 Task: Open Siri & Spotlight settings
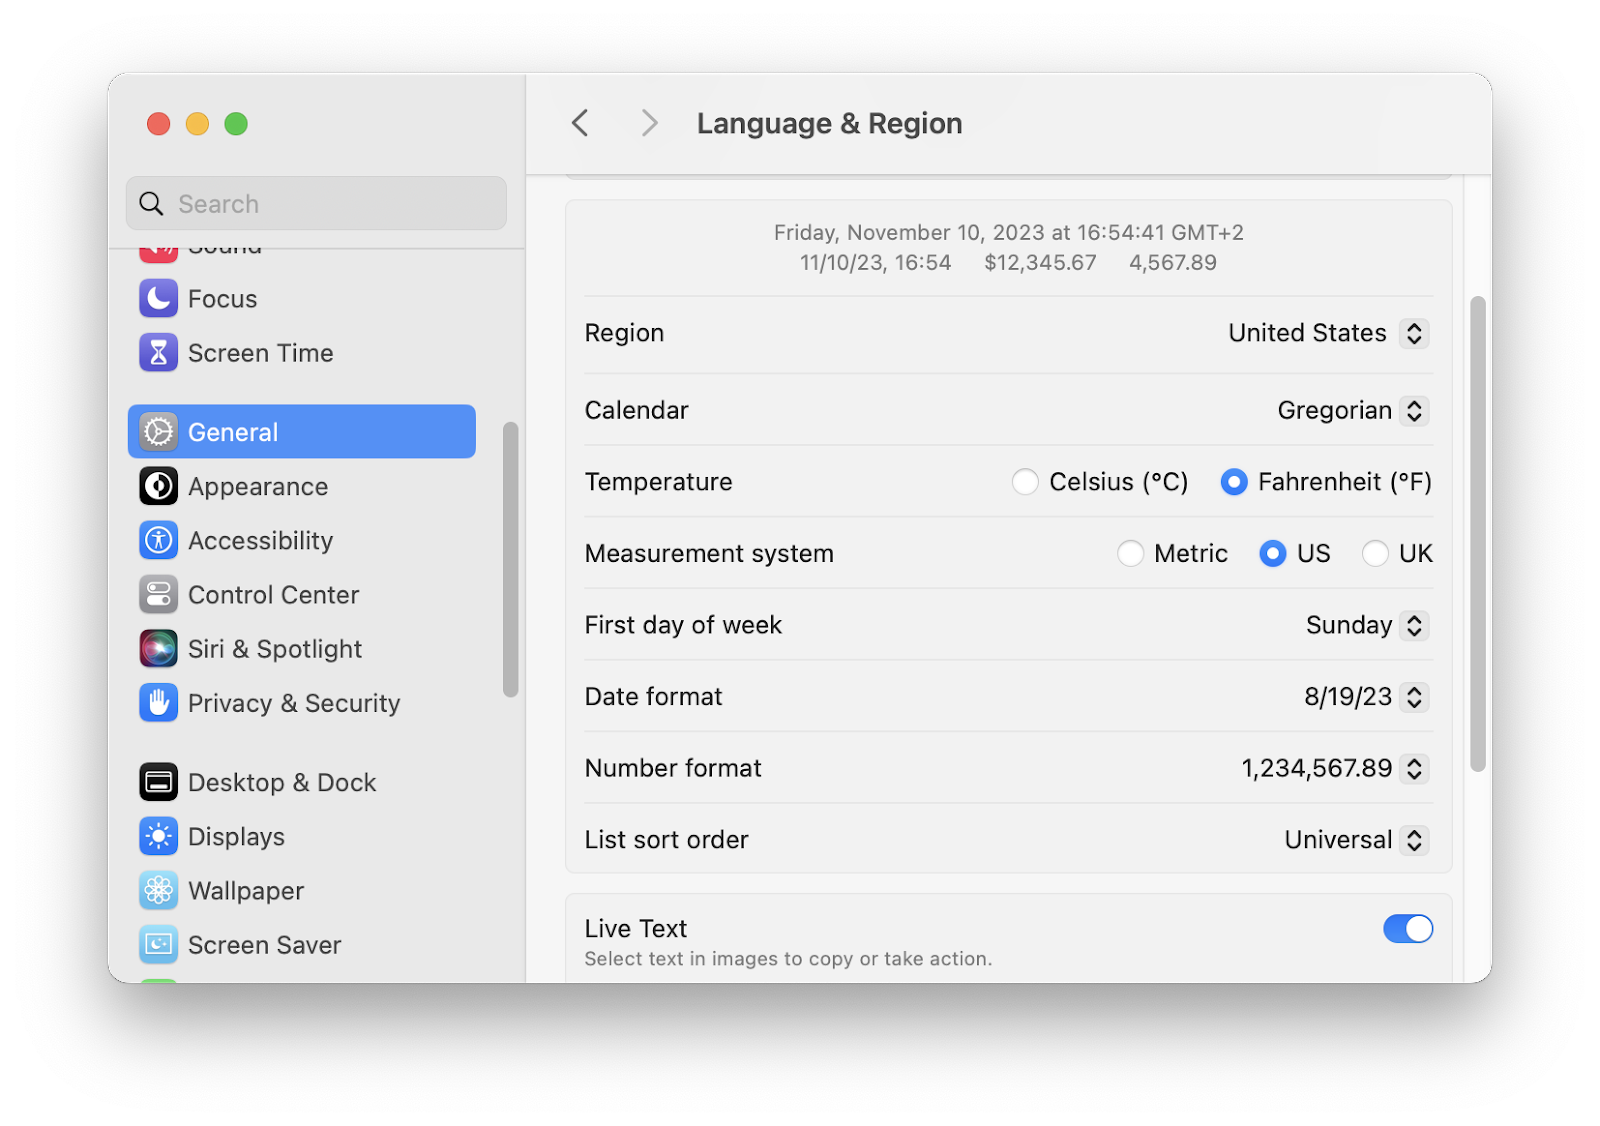[275, 648]
